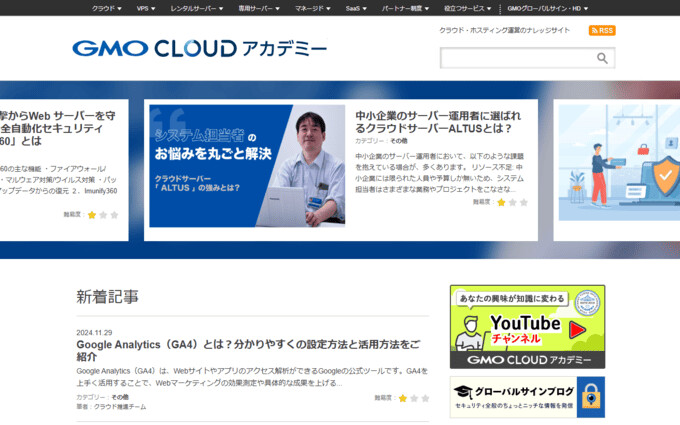Screen dimensions: 680x425
Task: Open the グローバルサインブログ banner
Action: click(527, 397)
